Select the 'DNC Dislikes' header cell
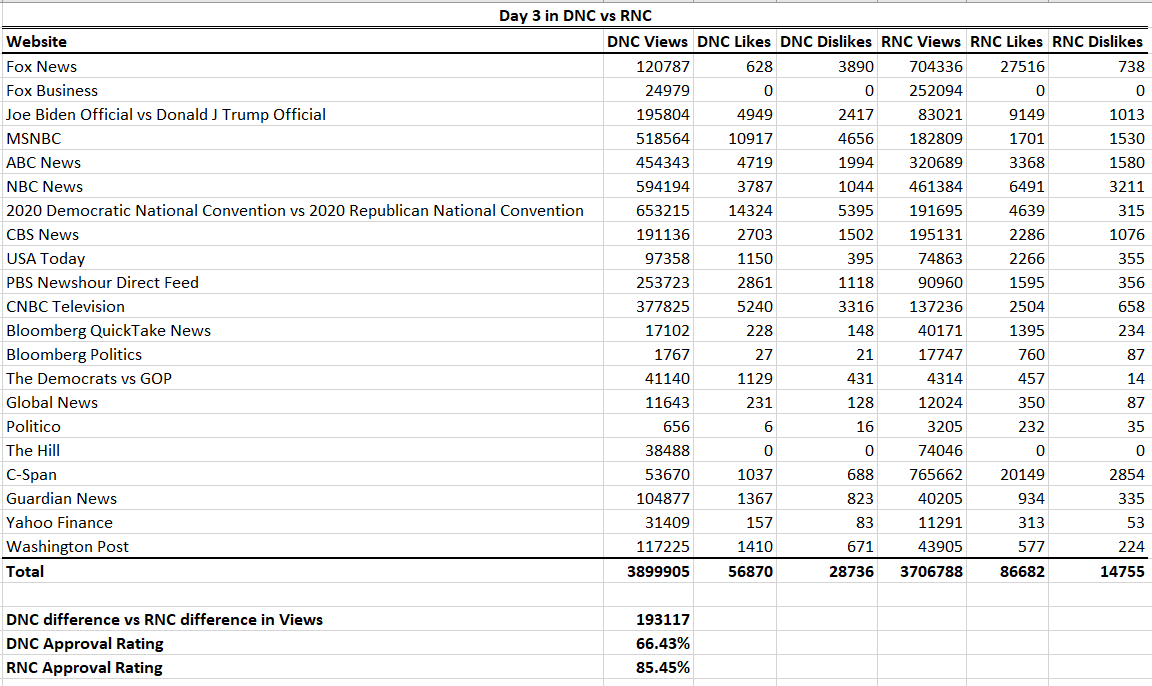The image size is (1152, 686). 826,42
